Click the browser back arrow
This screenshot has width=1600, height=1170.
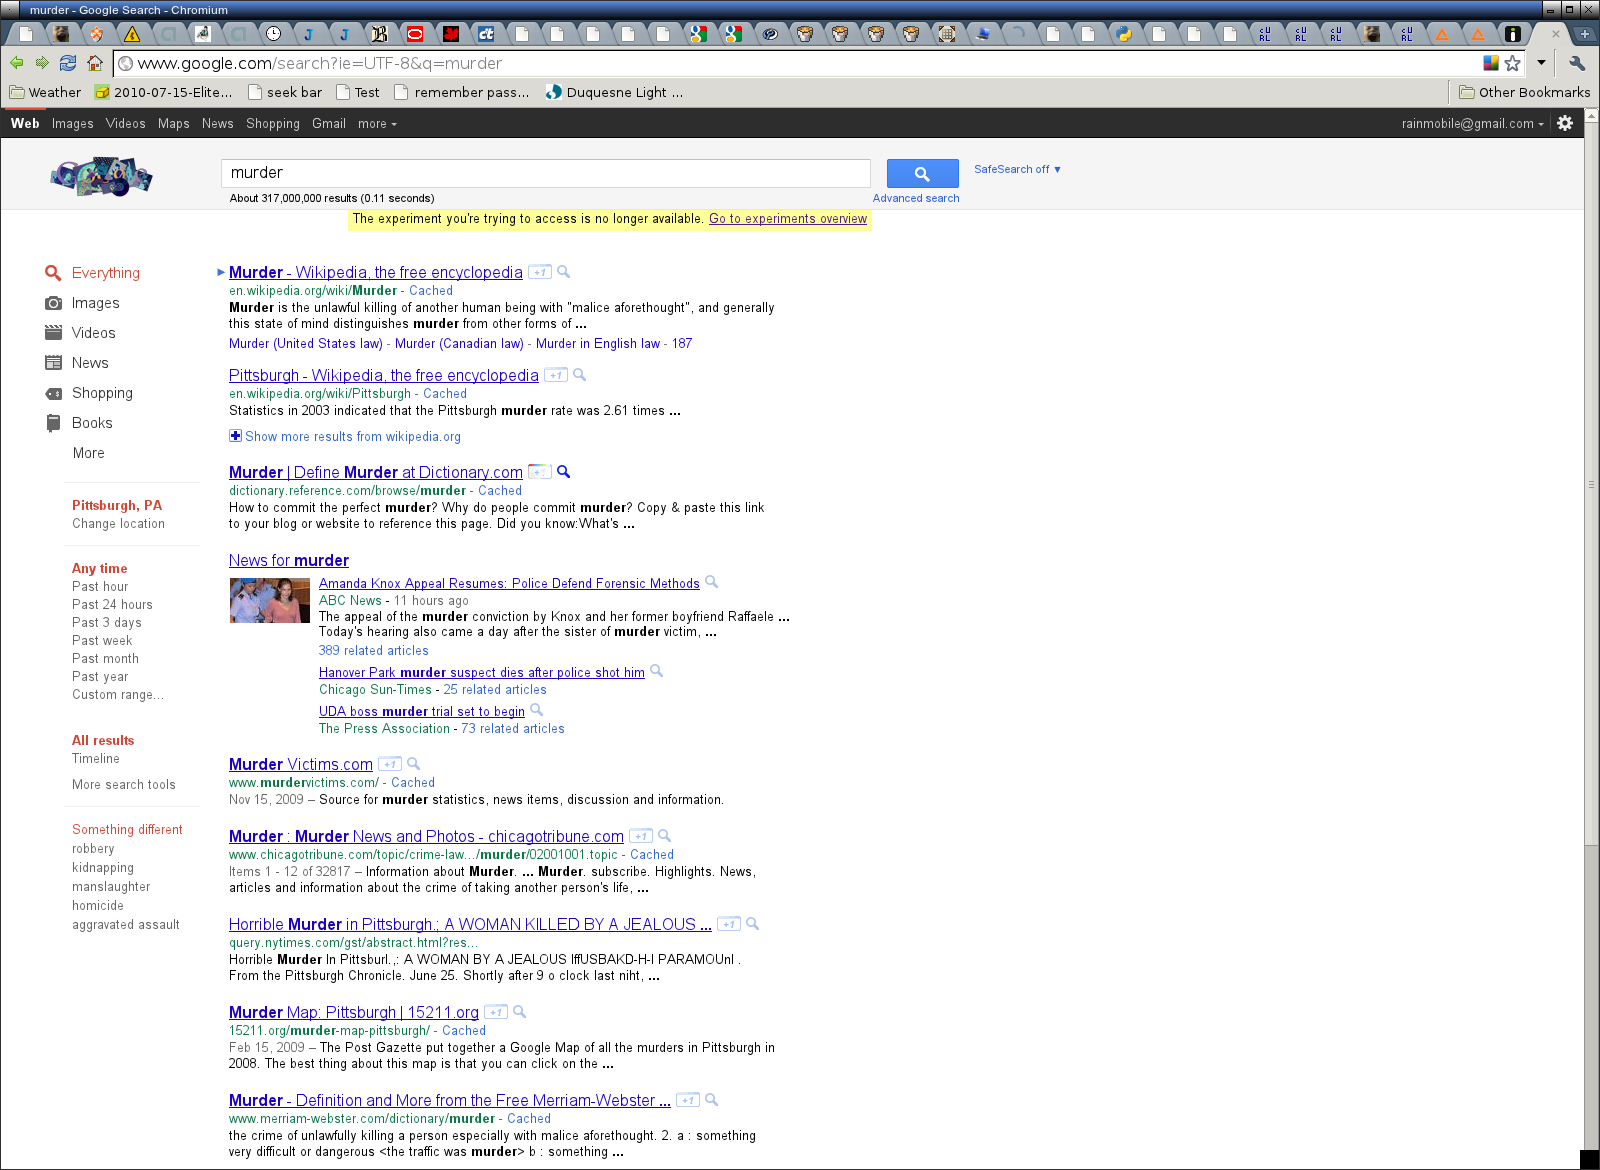pos(17,63)
